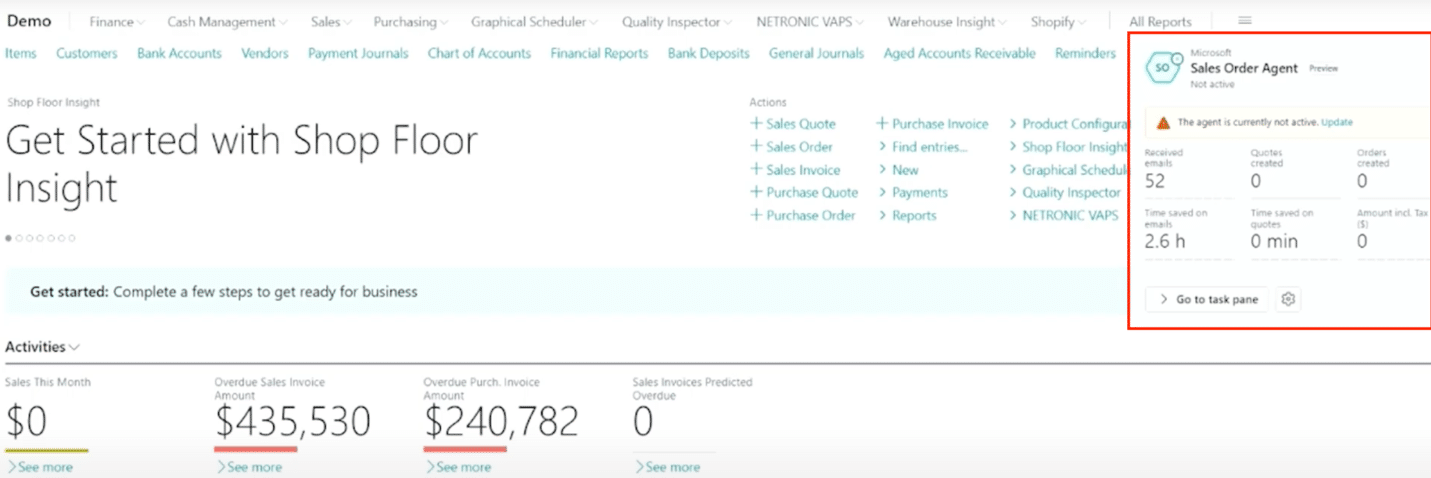Image resolution: width=1431 pixels, height=478 pixels.
Task: Open the Customers navigation item
Action: (86, 54)
